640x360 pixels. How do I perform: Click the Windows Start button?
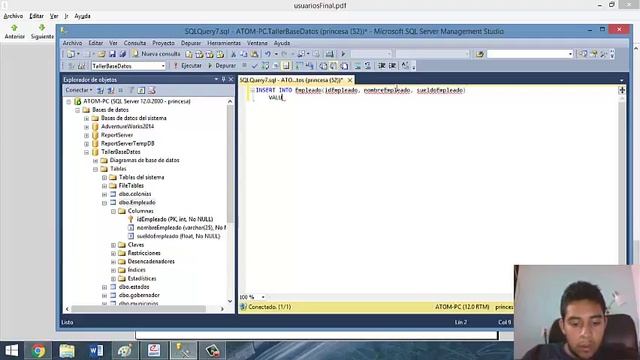point(11,351)
